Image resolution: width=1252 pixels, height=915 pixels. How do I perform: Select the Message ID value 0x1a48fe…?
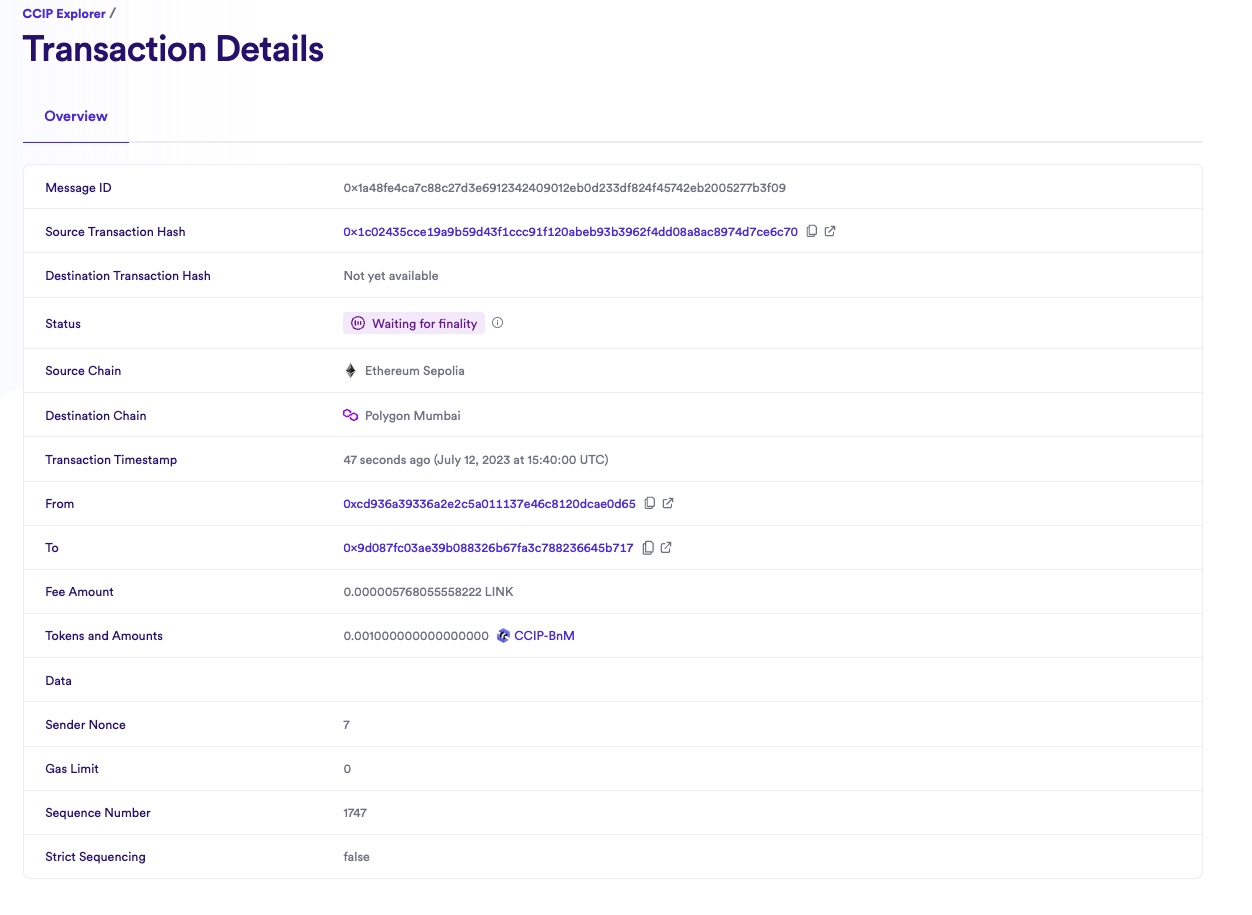[x=565, y=188]
